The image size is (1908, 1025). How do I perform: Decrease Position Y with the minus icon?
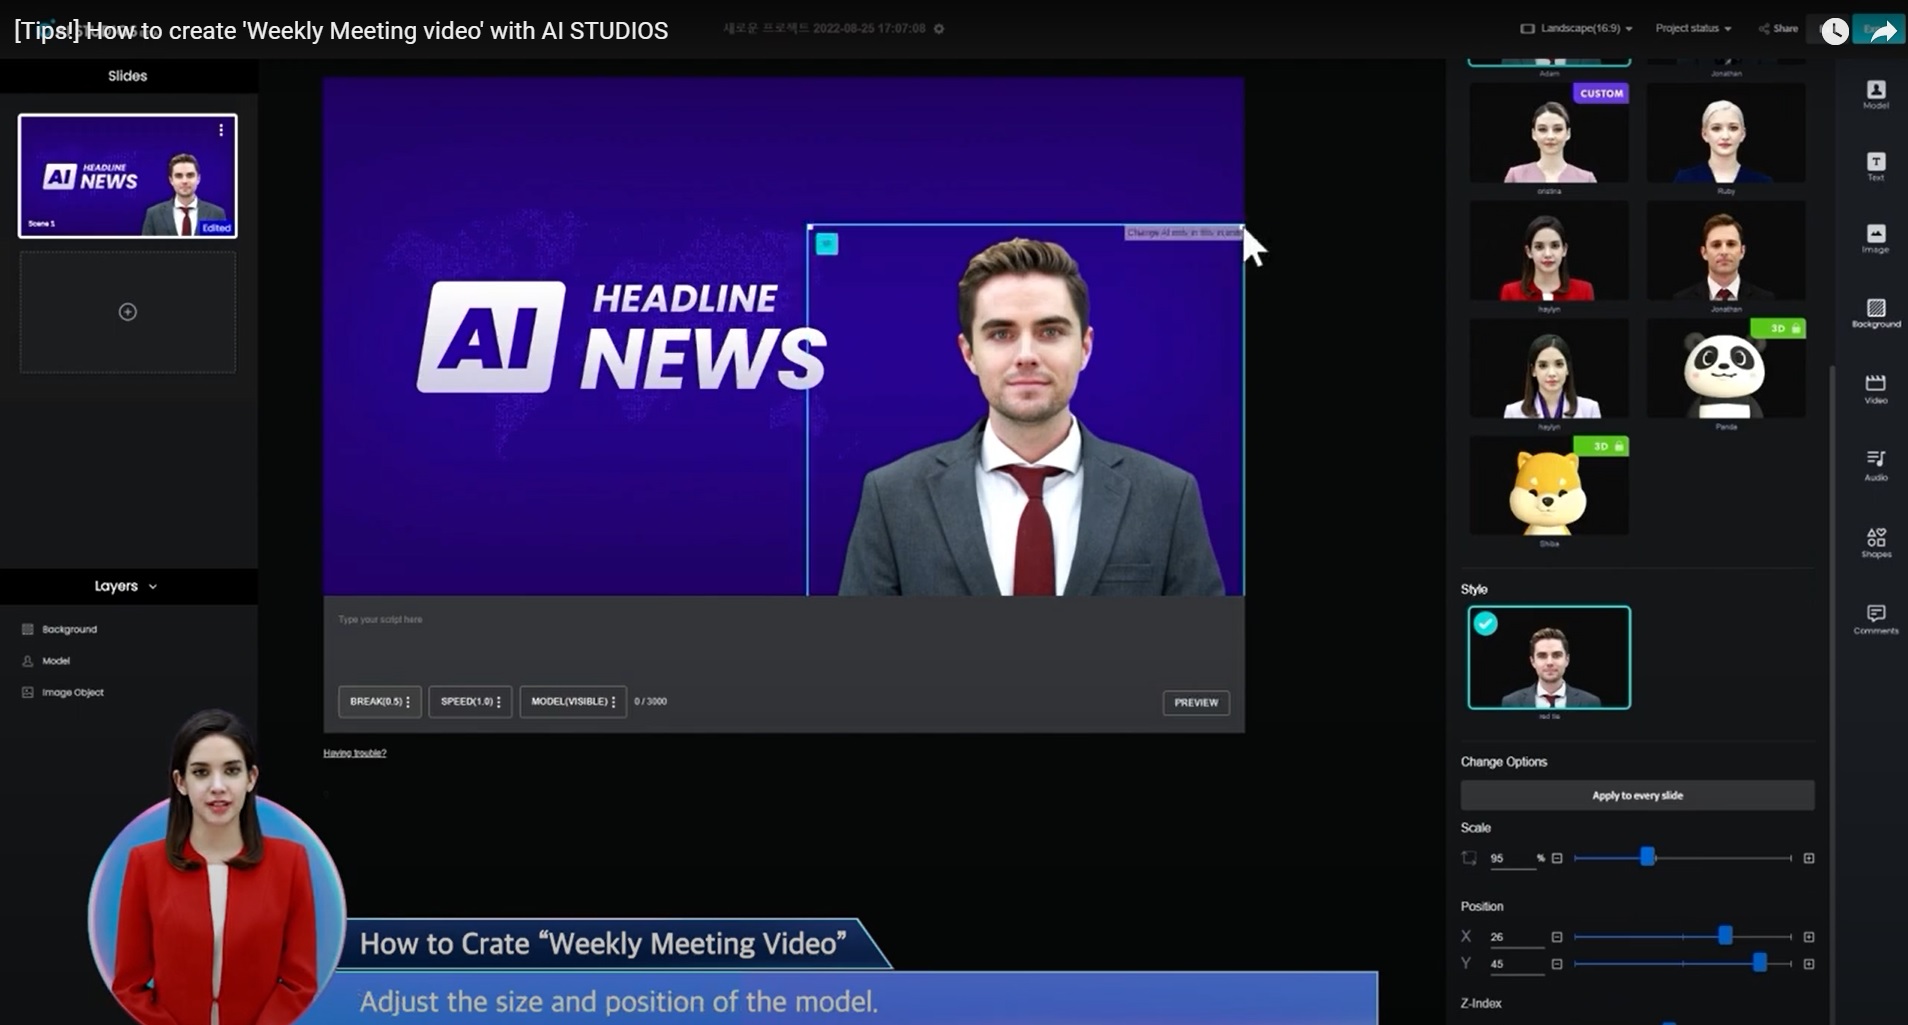click(x=1557, y=964)
